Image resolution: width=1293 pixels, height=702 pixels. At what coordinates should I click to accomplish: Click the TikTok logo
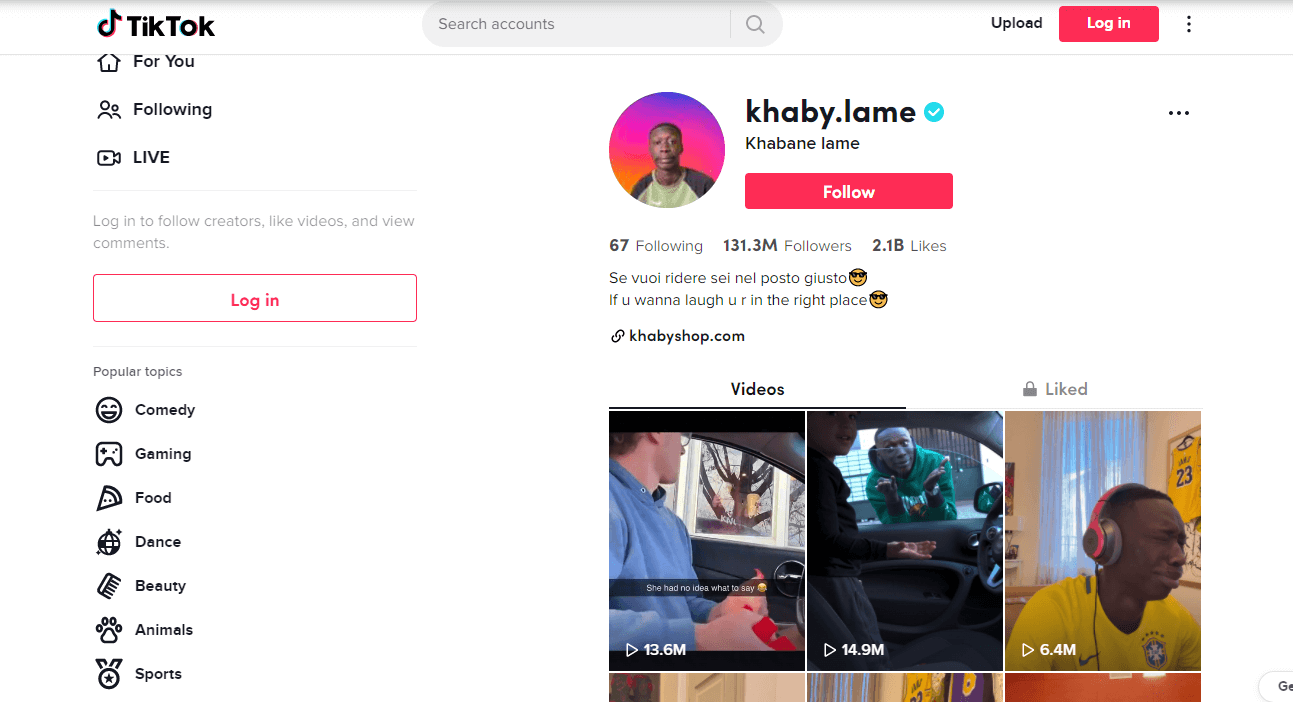coord(155,24)
